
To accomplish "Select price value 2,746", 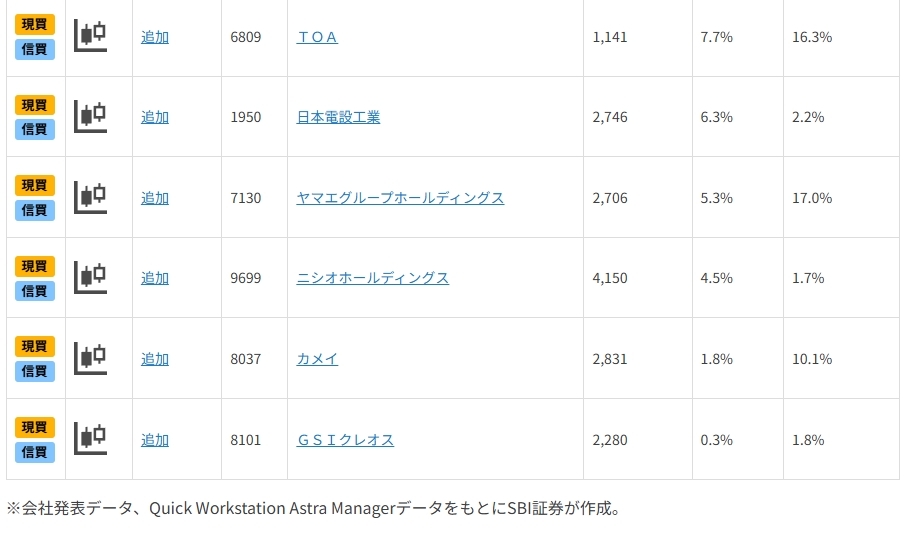I will pyautogui.click(x=610, y=117).
